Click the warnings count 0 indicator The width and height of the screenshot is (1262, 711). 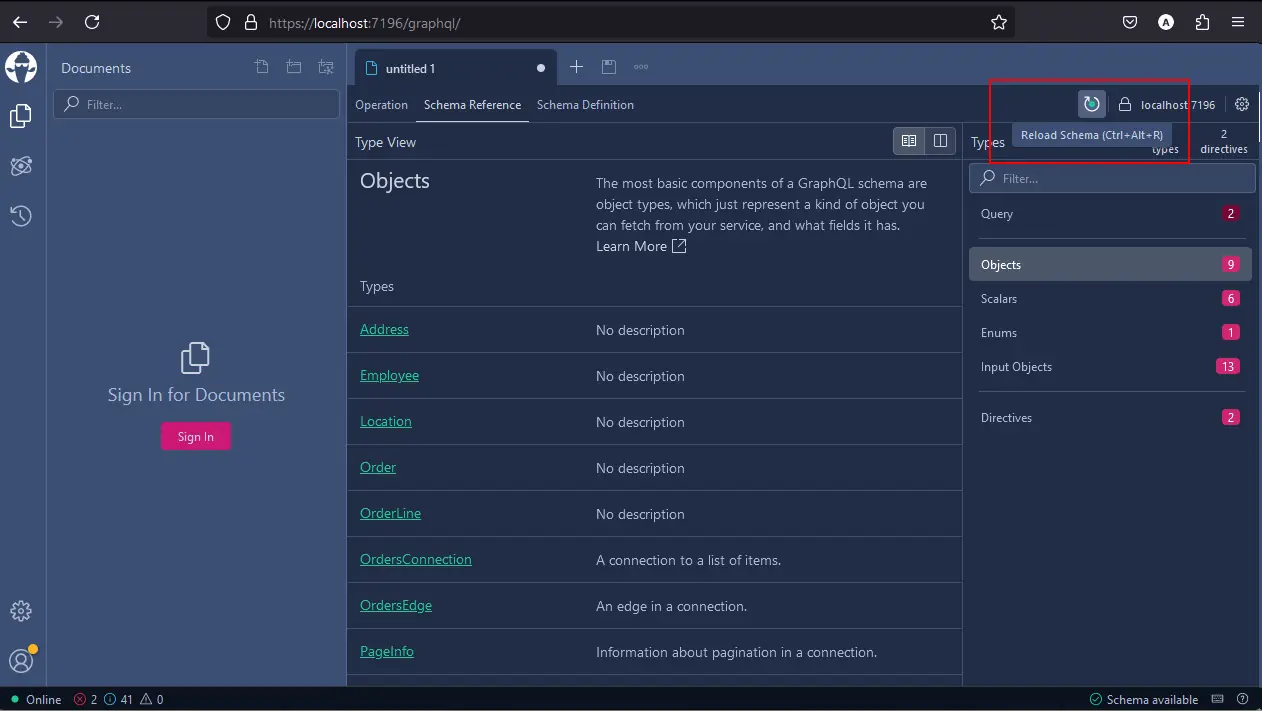[x=152, y=699]
